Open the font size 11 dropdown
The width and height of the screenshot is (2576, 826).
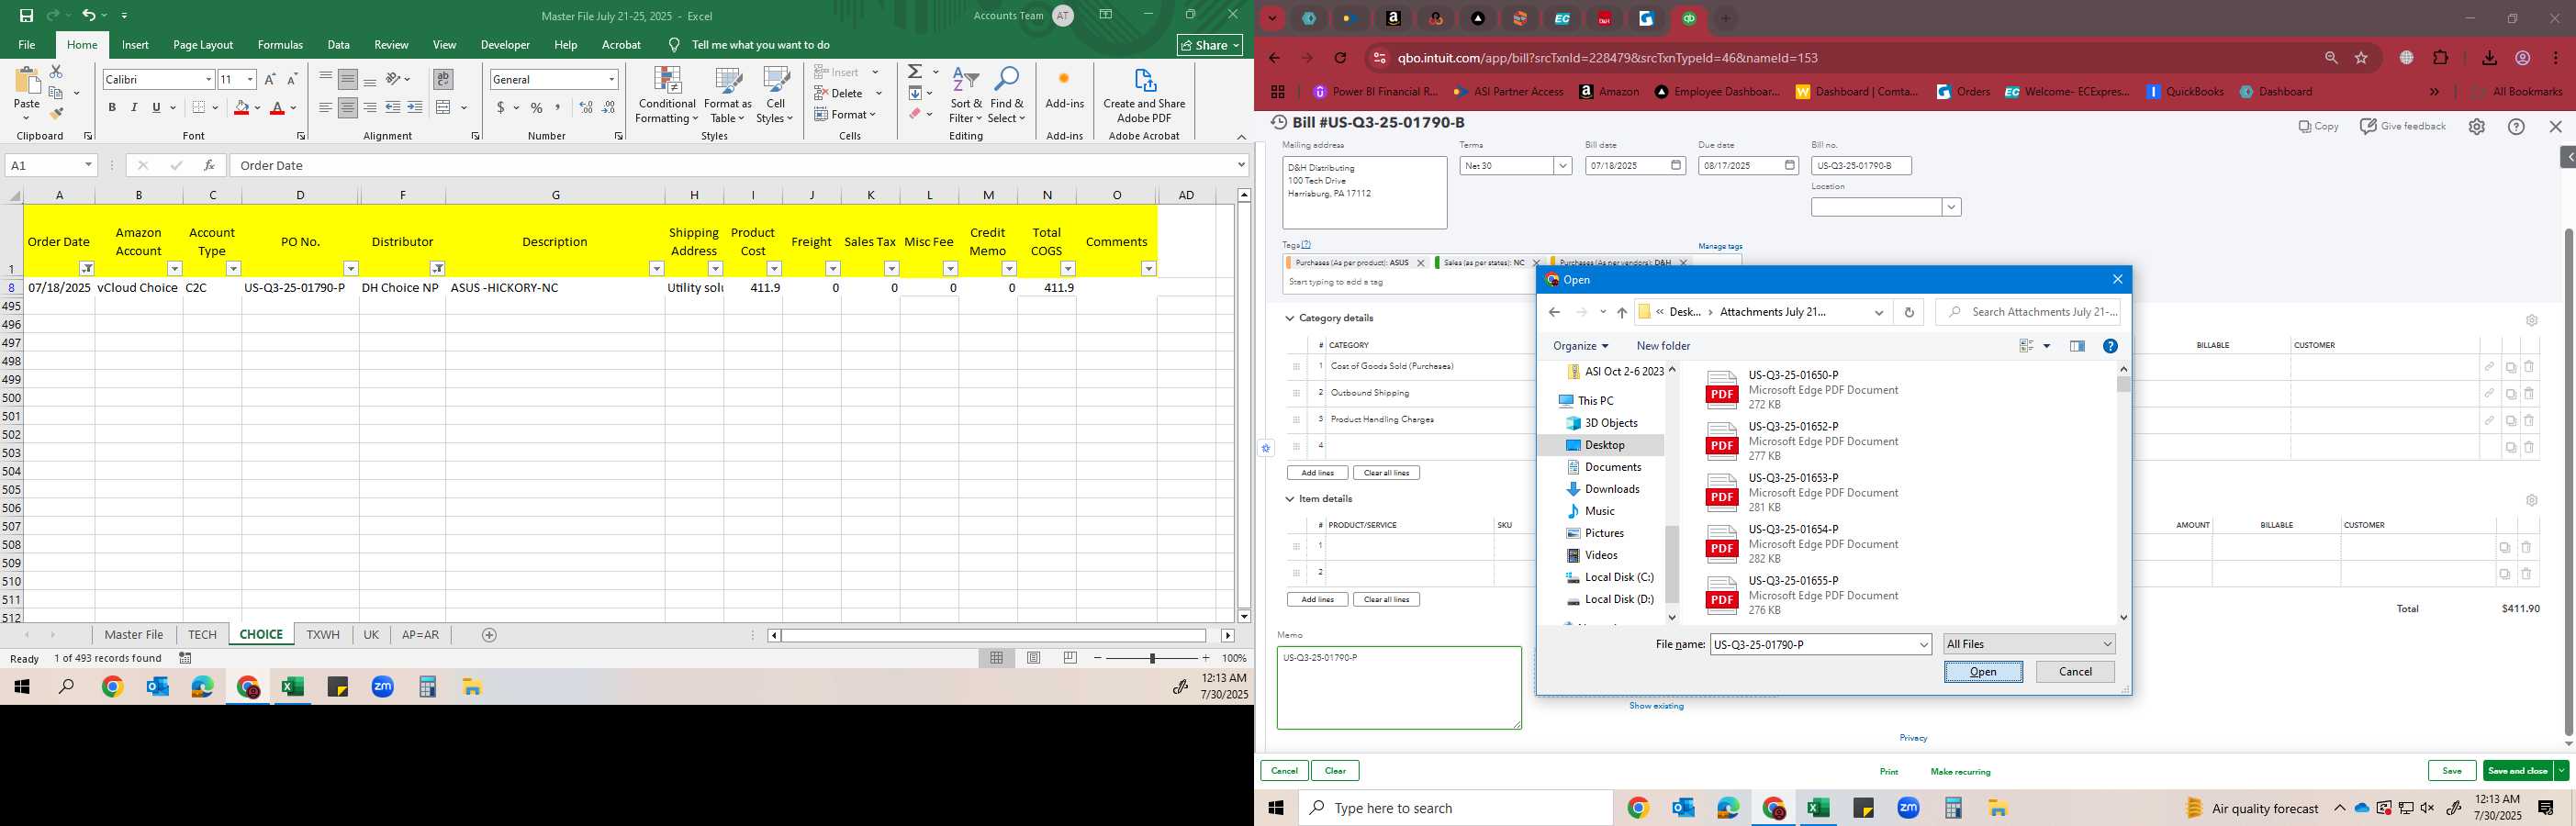[250, 79]
